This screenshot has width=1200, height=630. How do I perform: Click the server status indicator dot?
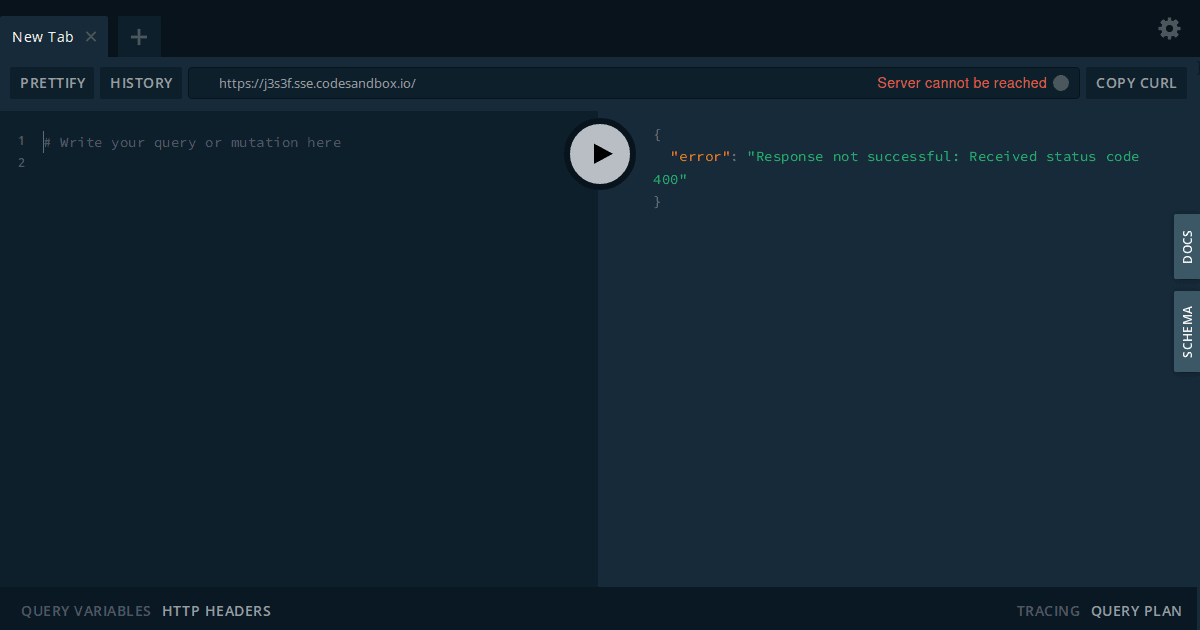click(1060, 83)
